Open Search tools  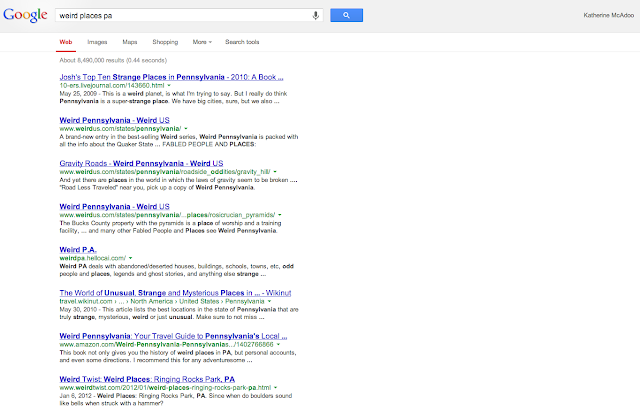click(242, 42)
